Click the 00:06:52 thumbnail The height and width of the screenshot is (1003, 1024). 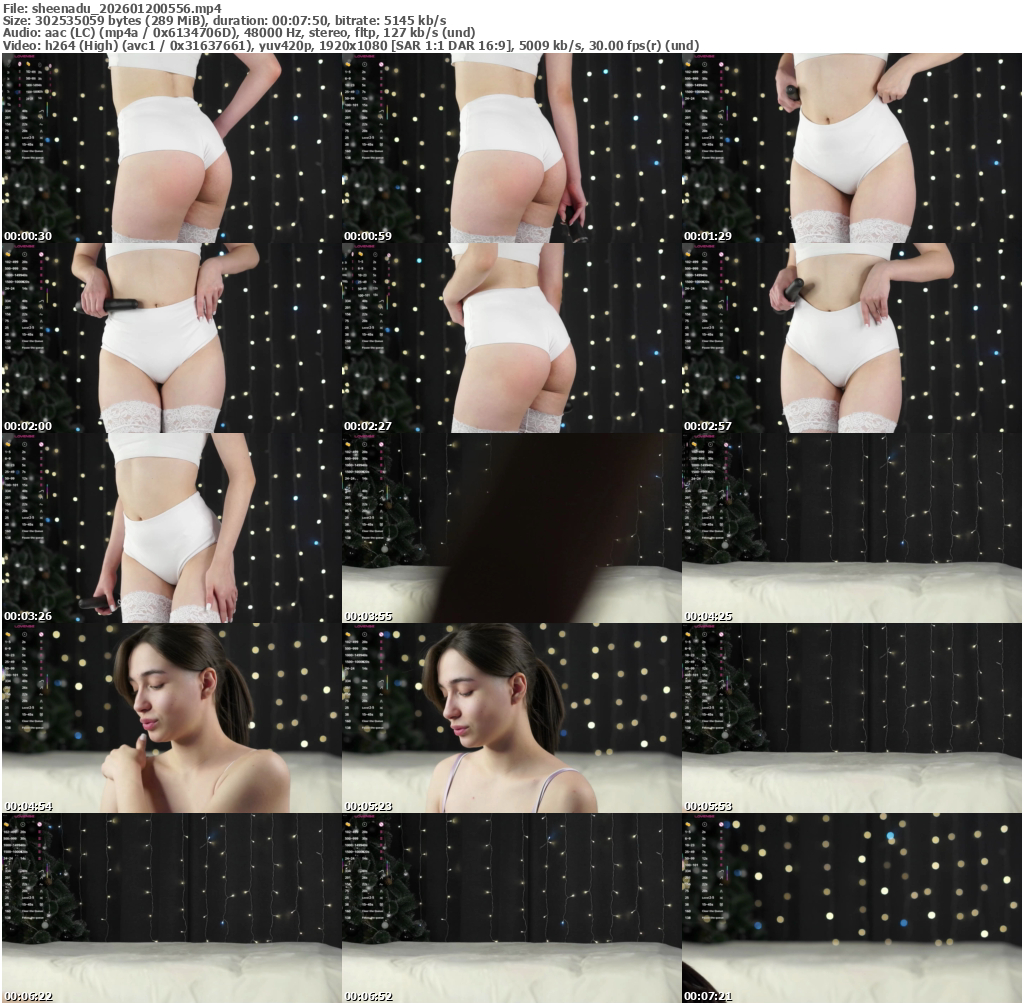tap(511, 908)
